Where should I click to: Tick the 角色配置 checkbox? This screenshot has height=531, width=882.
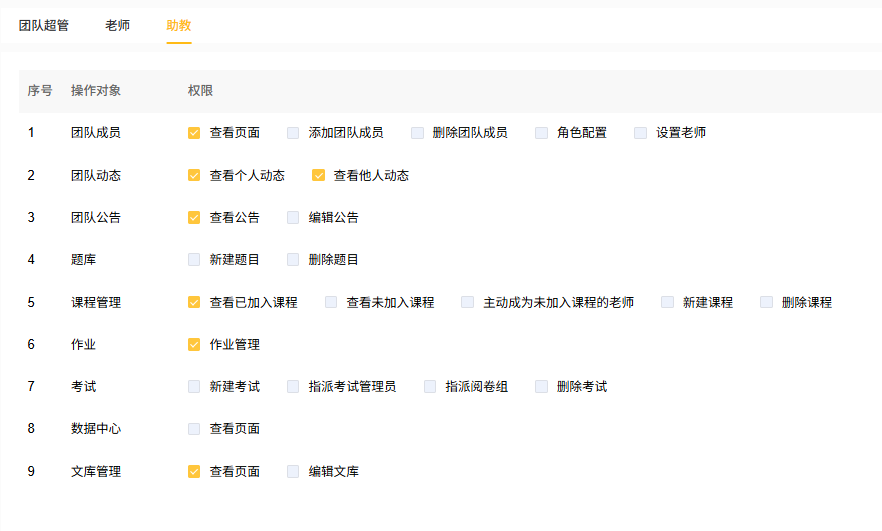point(541,133)
